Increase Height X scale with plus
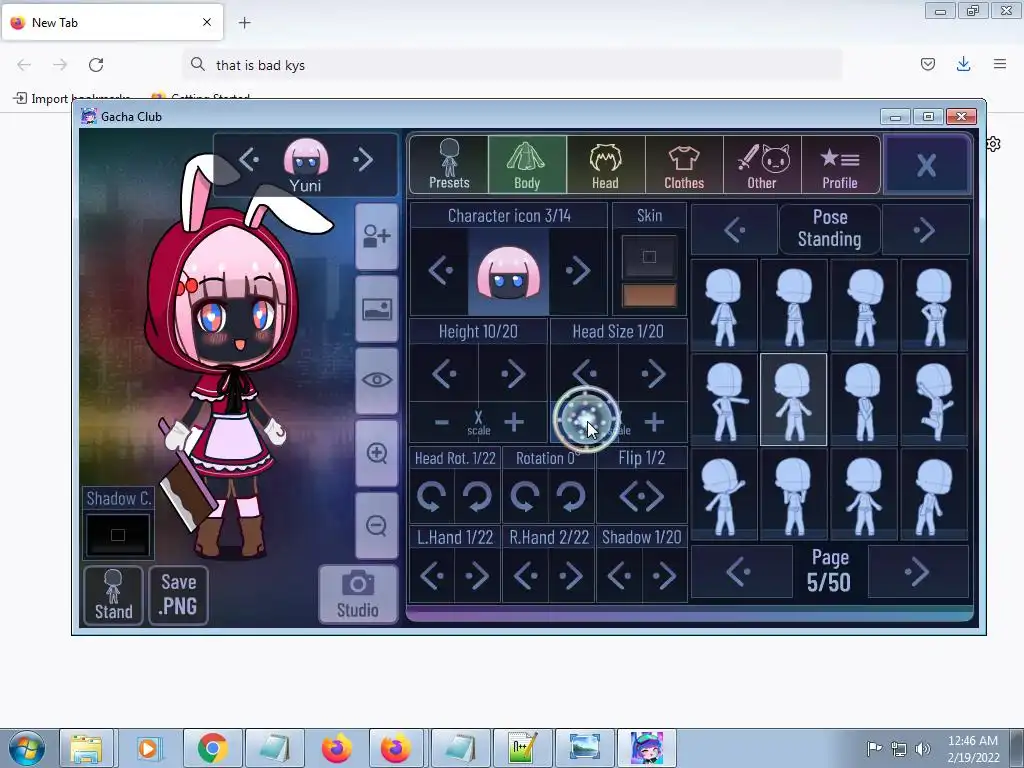 (x=514, y=423)
